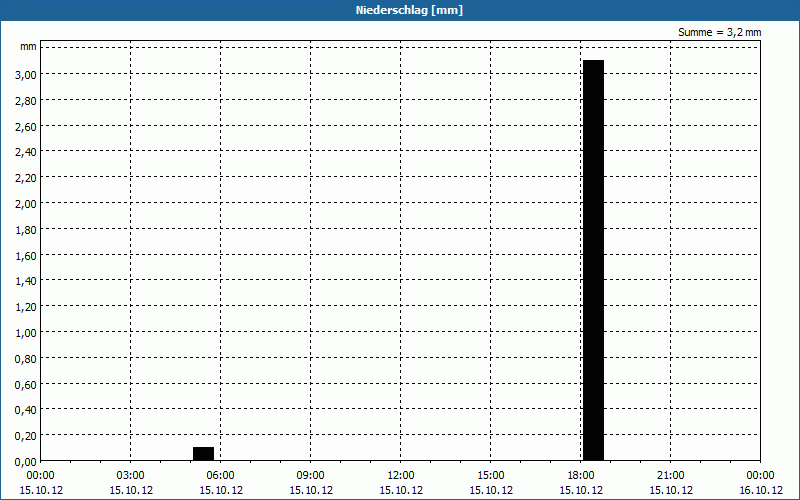Click the 00:00 label above 16.10.12

coord(760,476)
